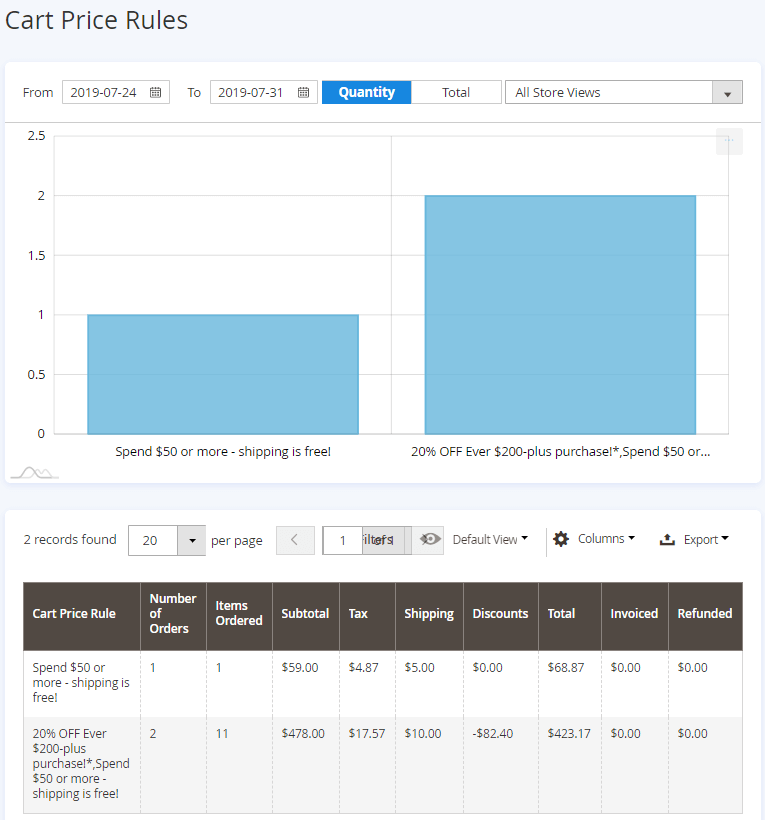This screenshot has height=821, width=765.
Task: Switch chart to Total mode
Action: (x=456, y=92)
